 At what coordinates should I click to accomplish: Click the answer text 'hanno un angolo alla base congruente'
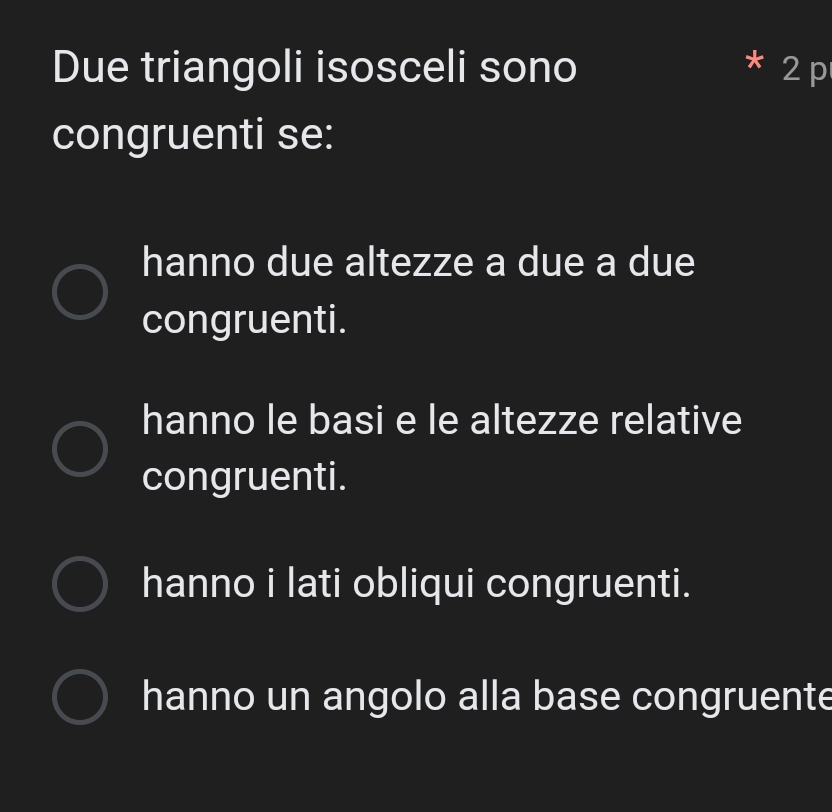pos(486,697)
